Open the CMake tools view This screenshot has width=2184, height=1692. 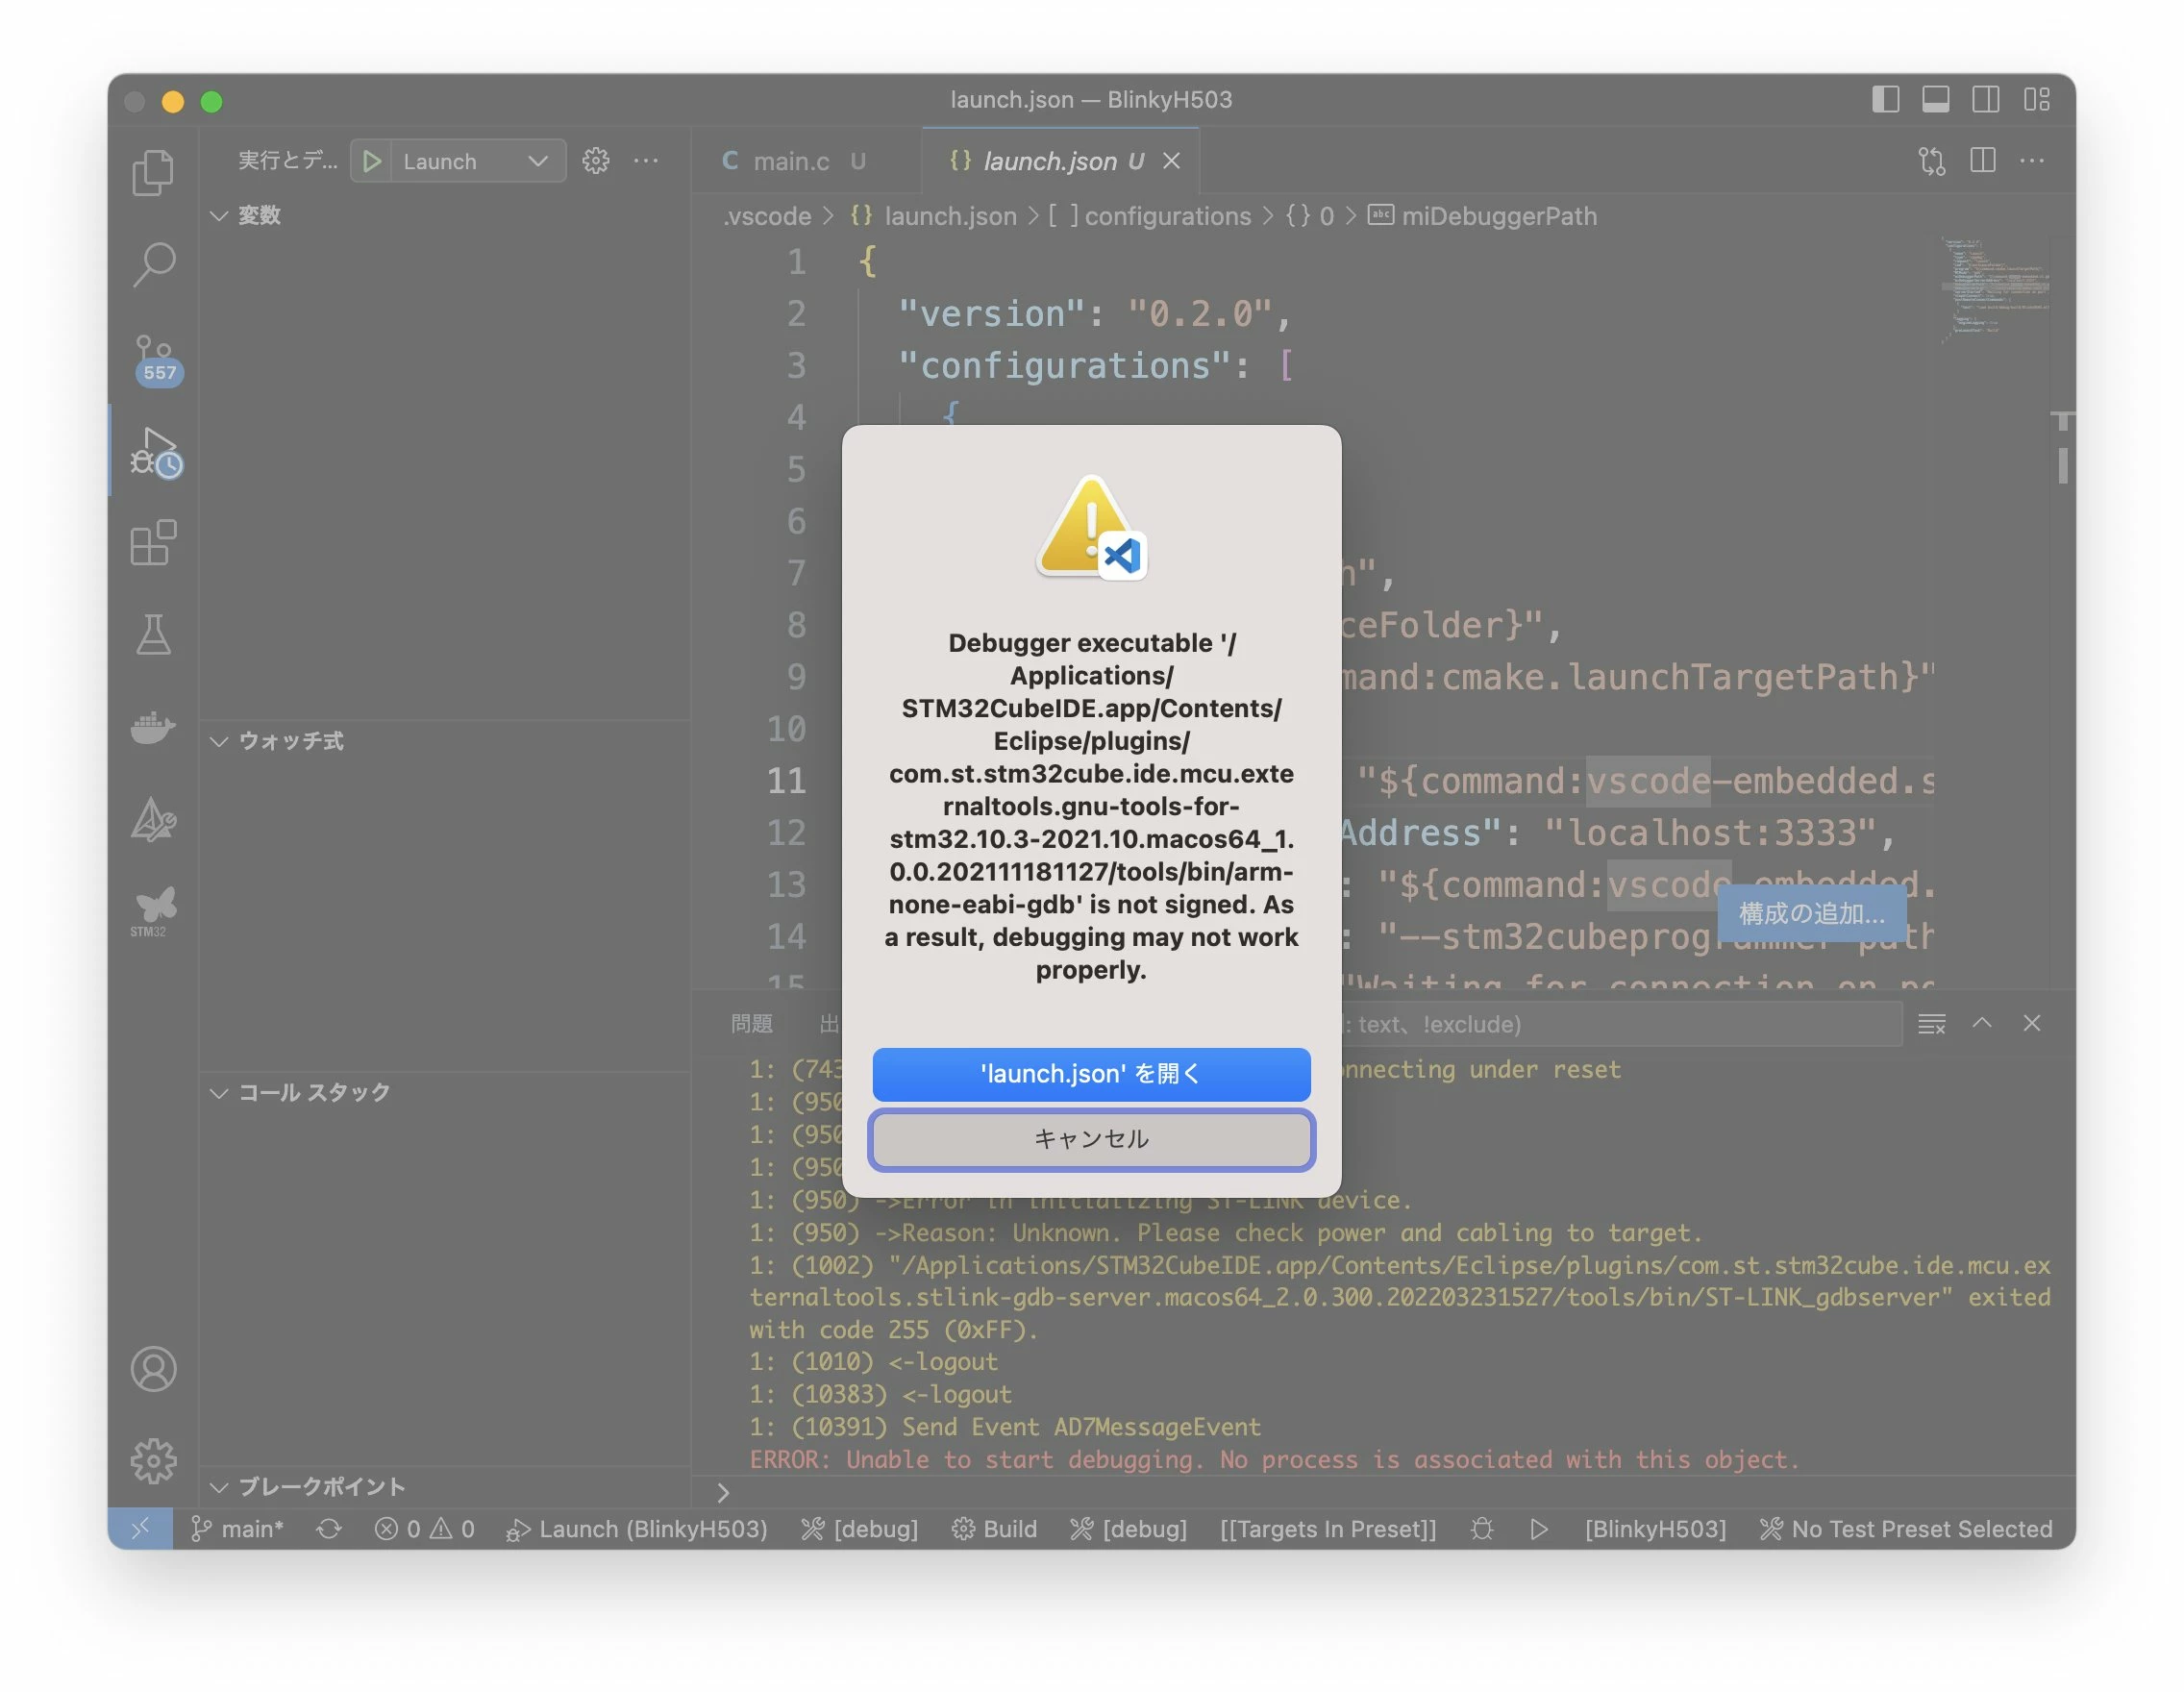pos(153,820)
